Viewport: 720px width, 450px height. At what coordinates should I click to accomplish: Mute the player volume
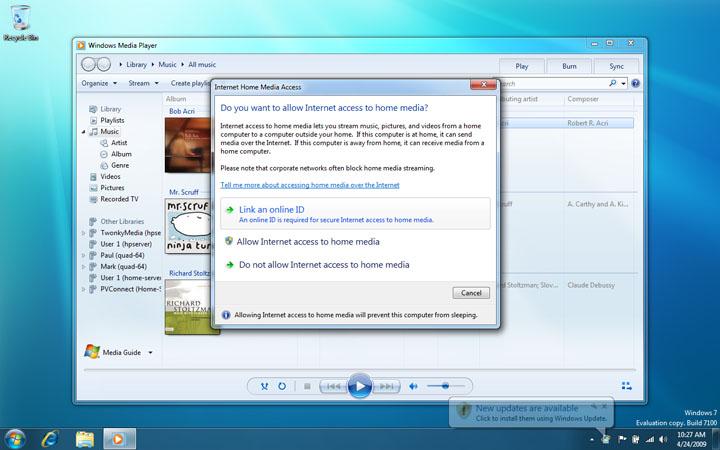coord(413,386)
